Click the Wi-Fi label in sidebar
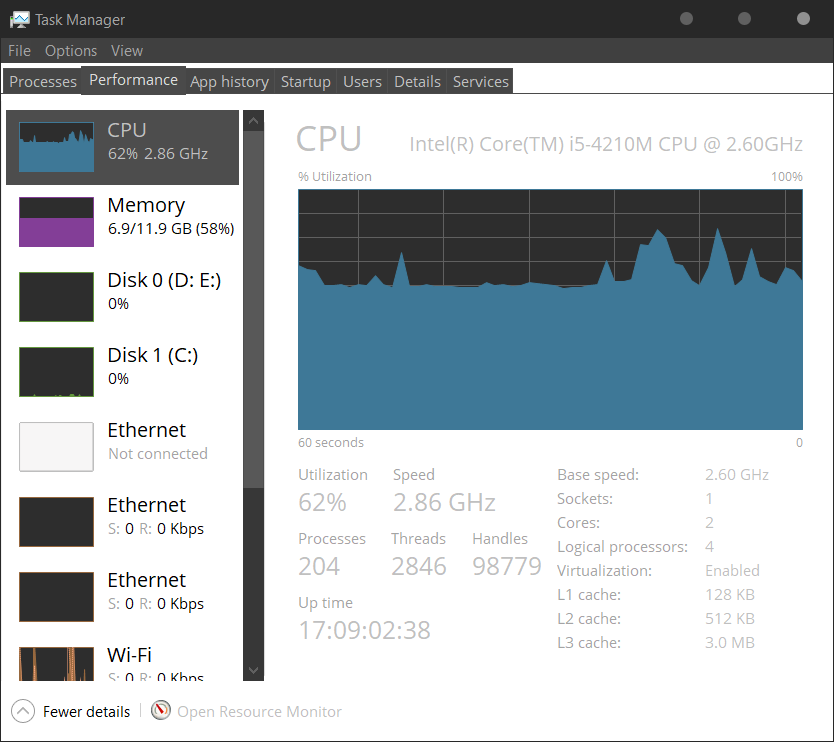The height and width of the screenshot is (742, 834). tap(129, 655)
